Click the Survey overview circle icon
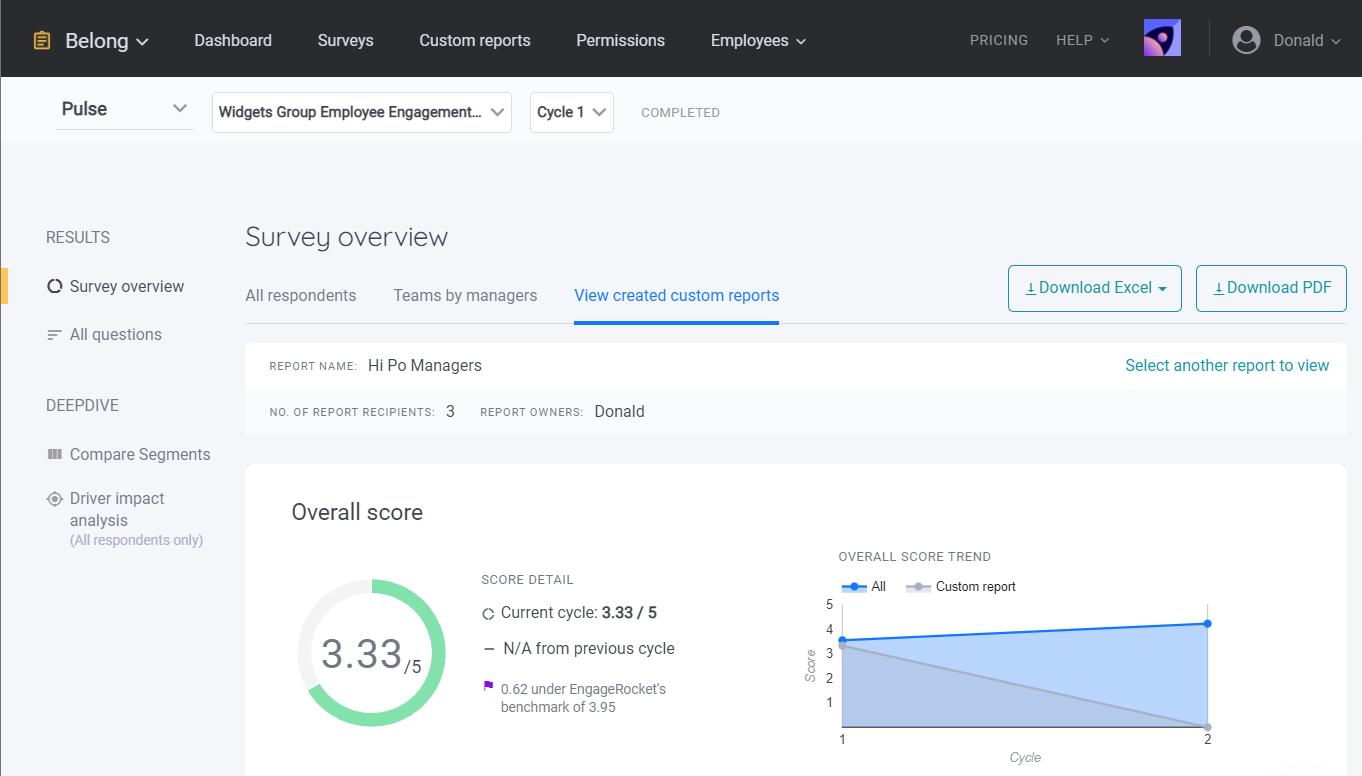The width and height of the screenshot is (1362, 776). click(55, 286)
